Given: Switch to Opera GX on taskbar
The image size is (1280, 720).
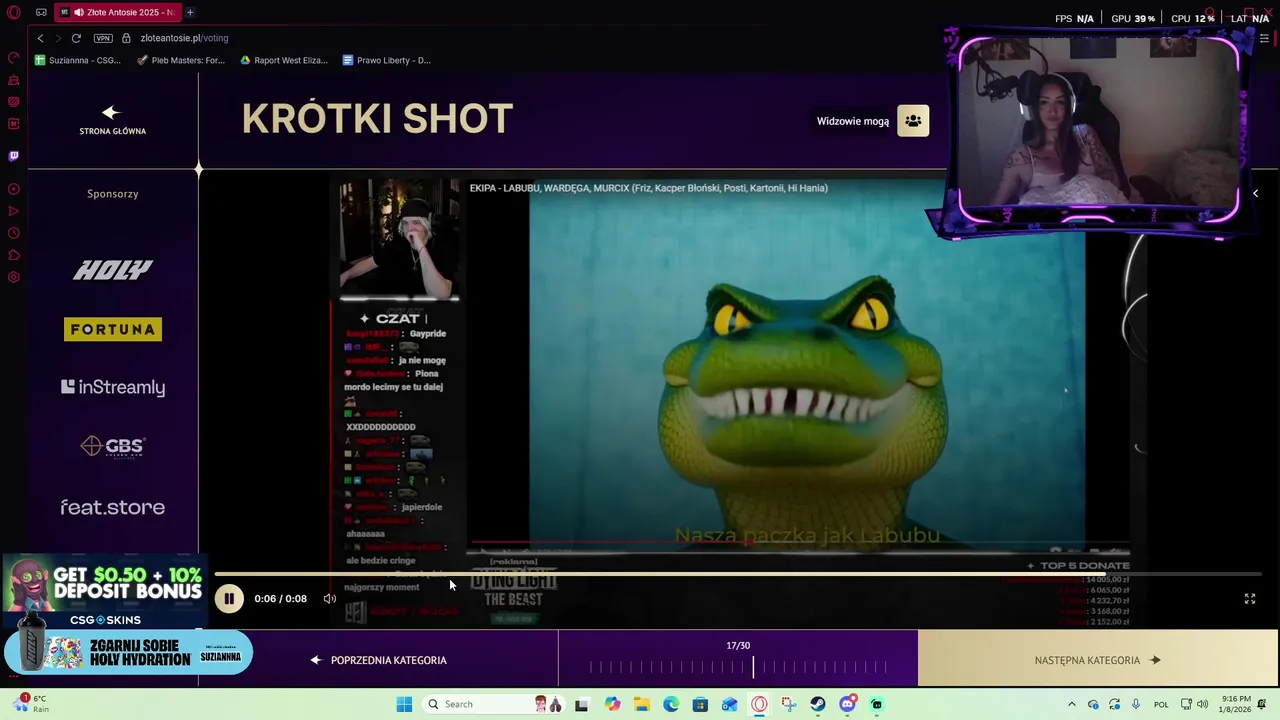Looking at the screenshot, I should click(759, 704).
